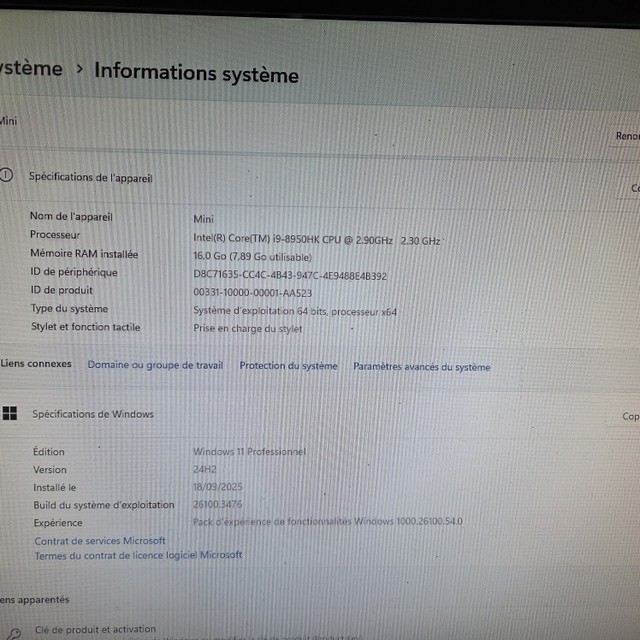Select device name value Mini in specifications
Image resolution: width=640 pixels, height=640 pixels.
(x=203, y=219)
